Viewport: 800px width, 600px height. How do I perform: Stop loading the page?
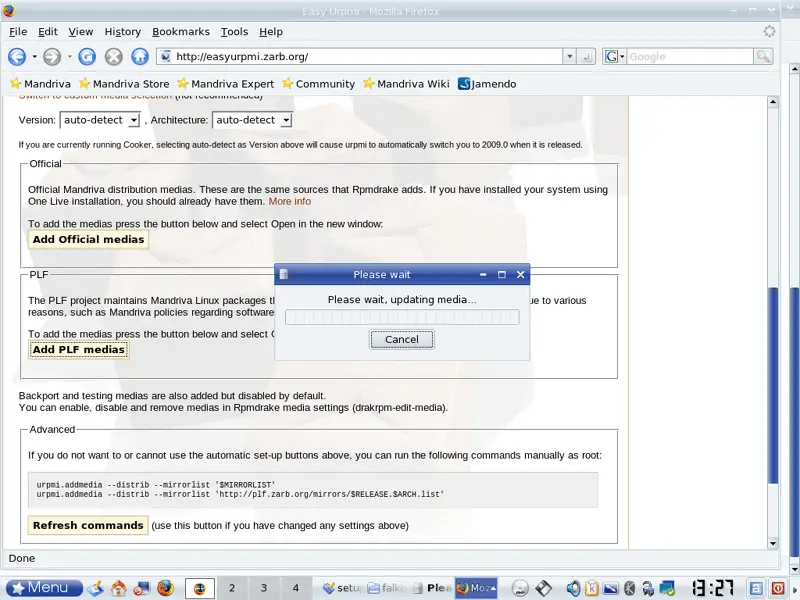point(113,57)
